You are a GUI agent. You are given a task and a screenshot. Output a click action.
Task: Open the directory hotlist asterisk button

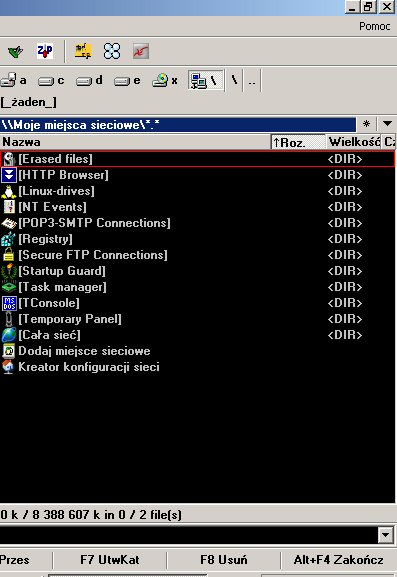tap(366, 124)
